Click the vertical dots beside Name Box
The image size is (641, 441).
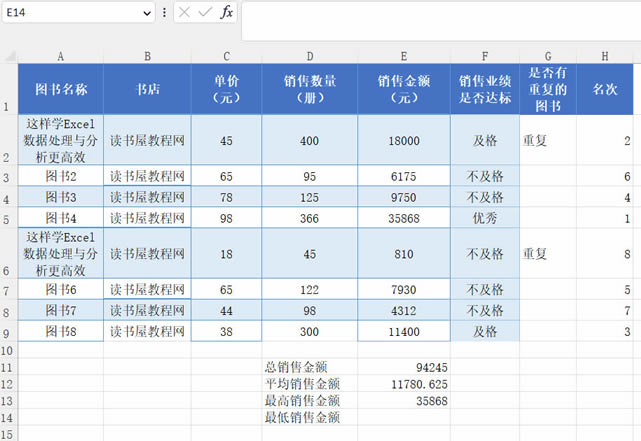[x=165, y=12]
